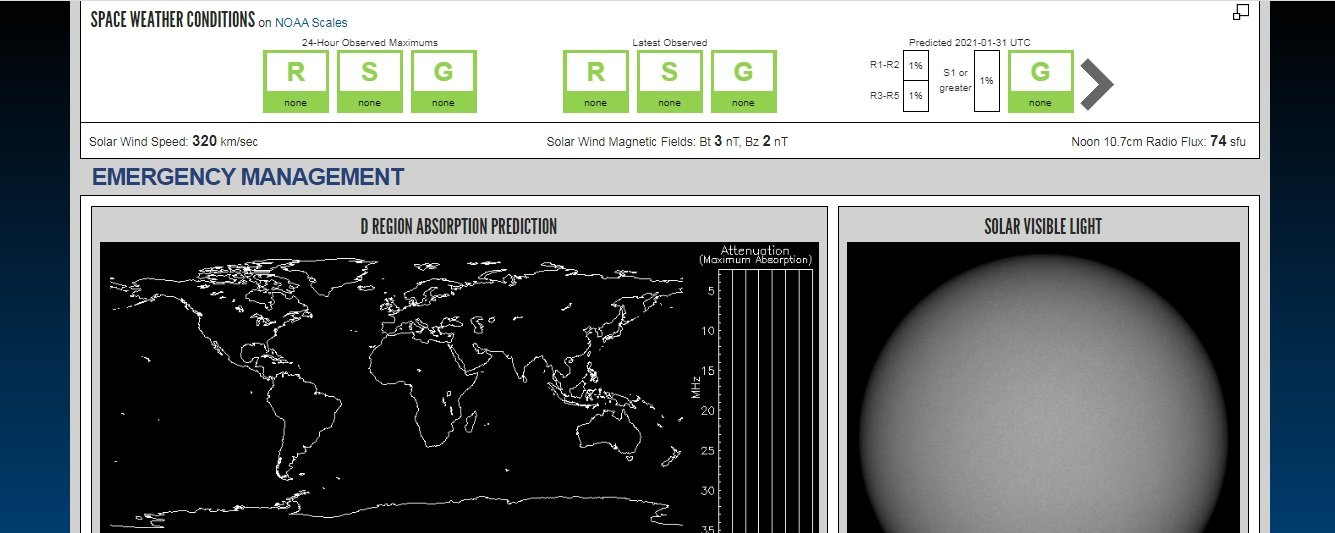Click the Latest Observed G scale box
Image resolution: width=1335 pixels, height=533 pixels.
tap(744, 81)
